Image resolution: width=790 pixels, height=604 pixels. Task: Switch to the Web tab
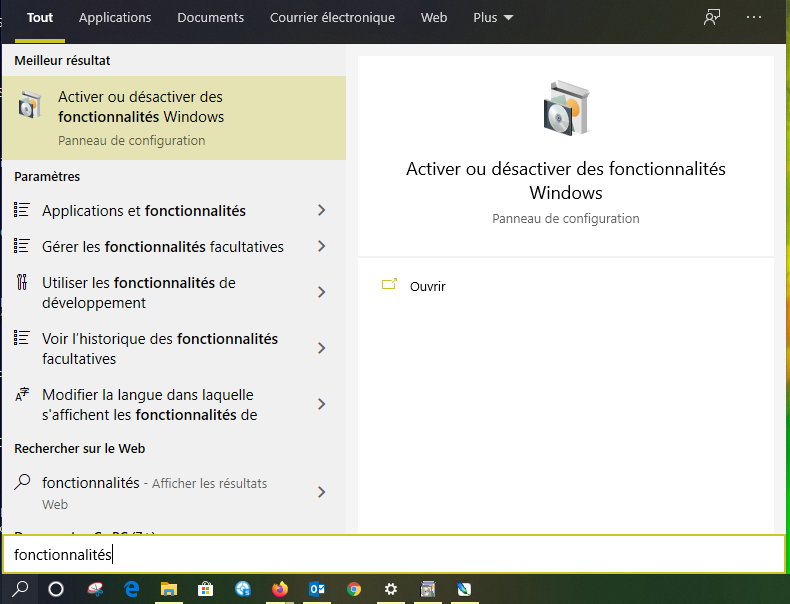click(434, 18)
